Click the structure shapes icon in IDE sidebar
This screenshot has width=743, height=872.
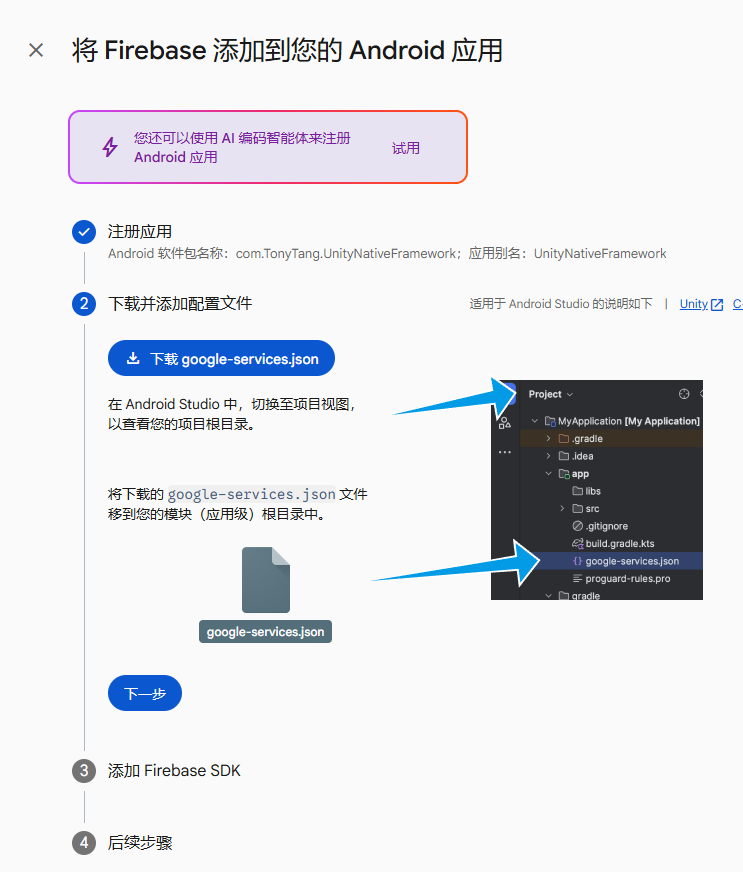pos(505,423)
